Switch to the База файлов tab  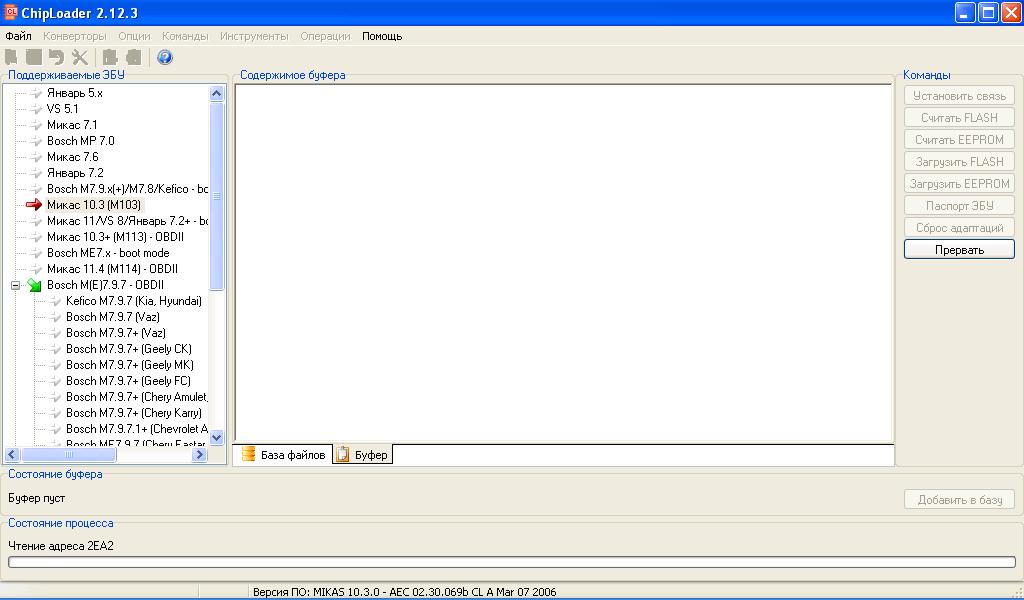(283, 454)
